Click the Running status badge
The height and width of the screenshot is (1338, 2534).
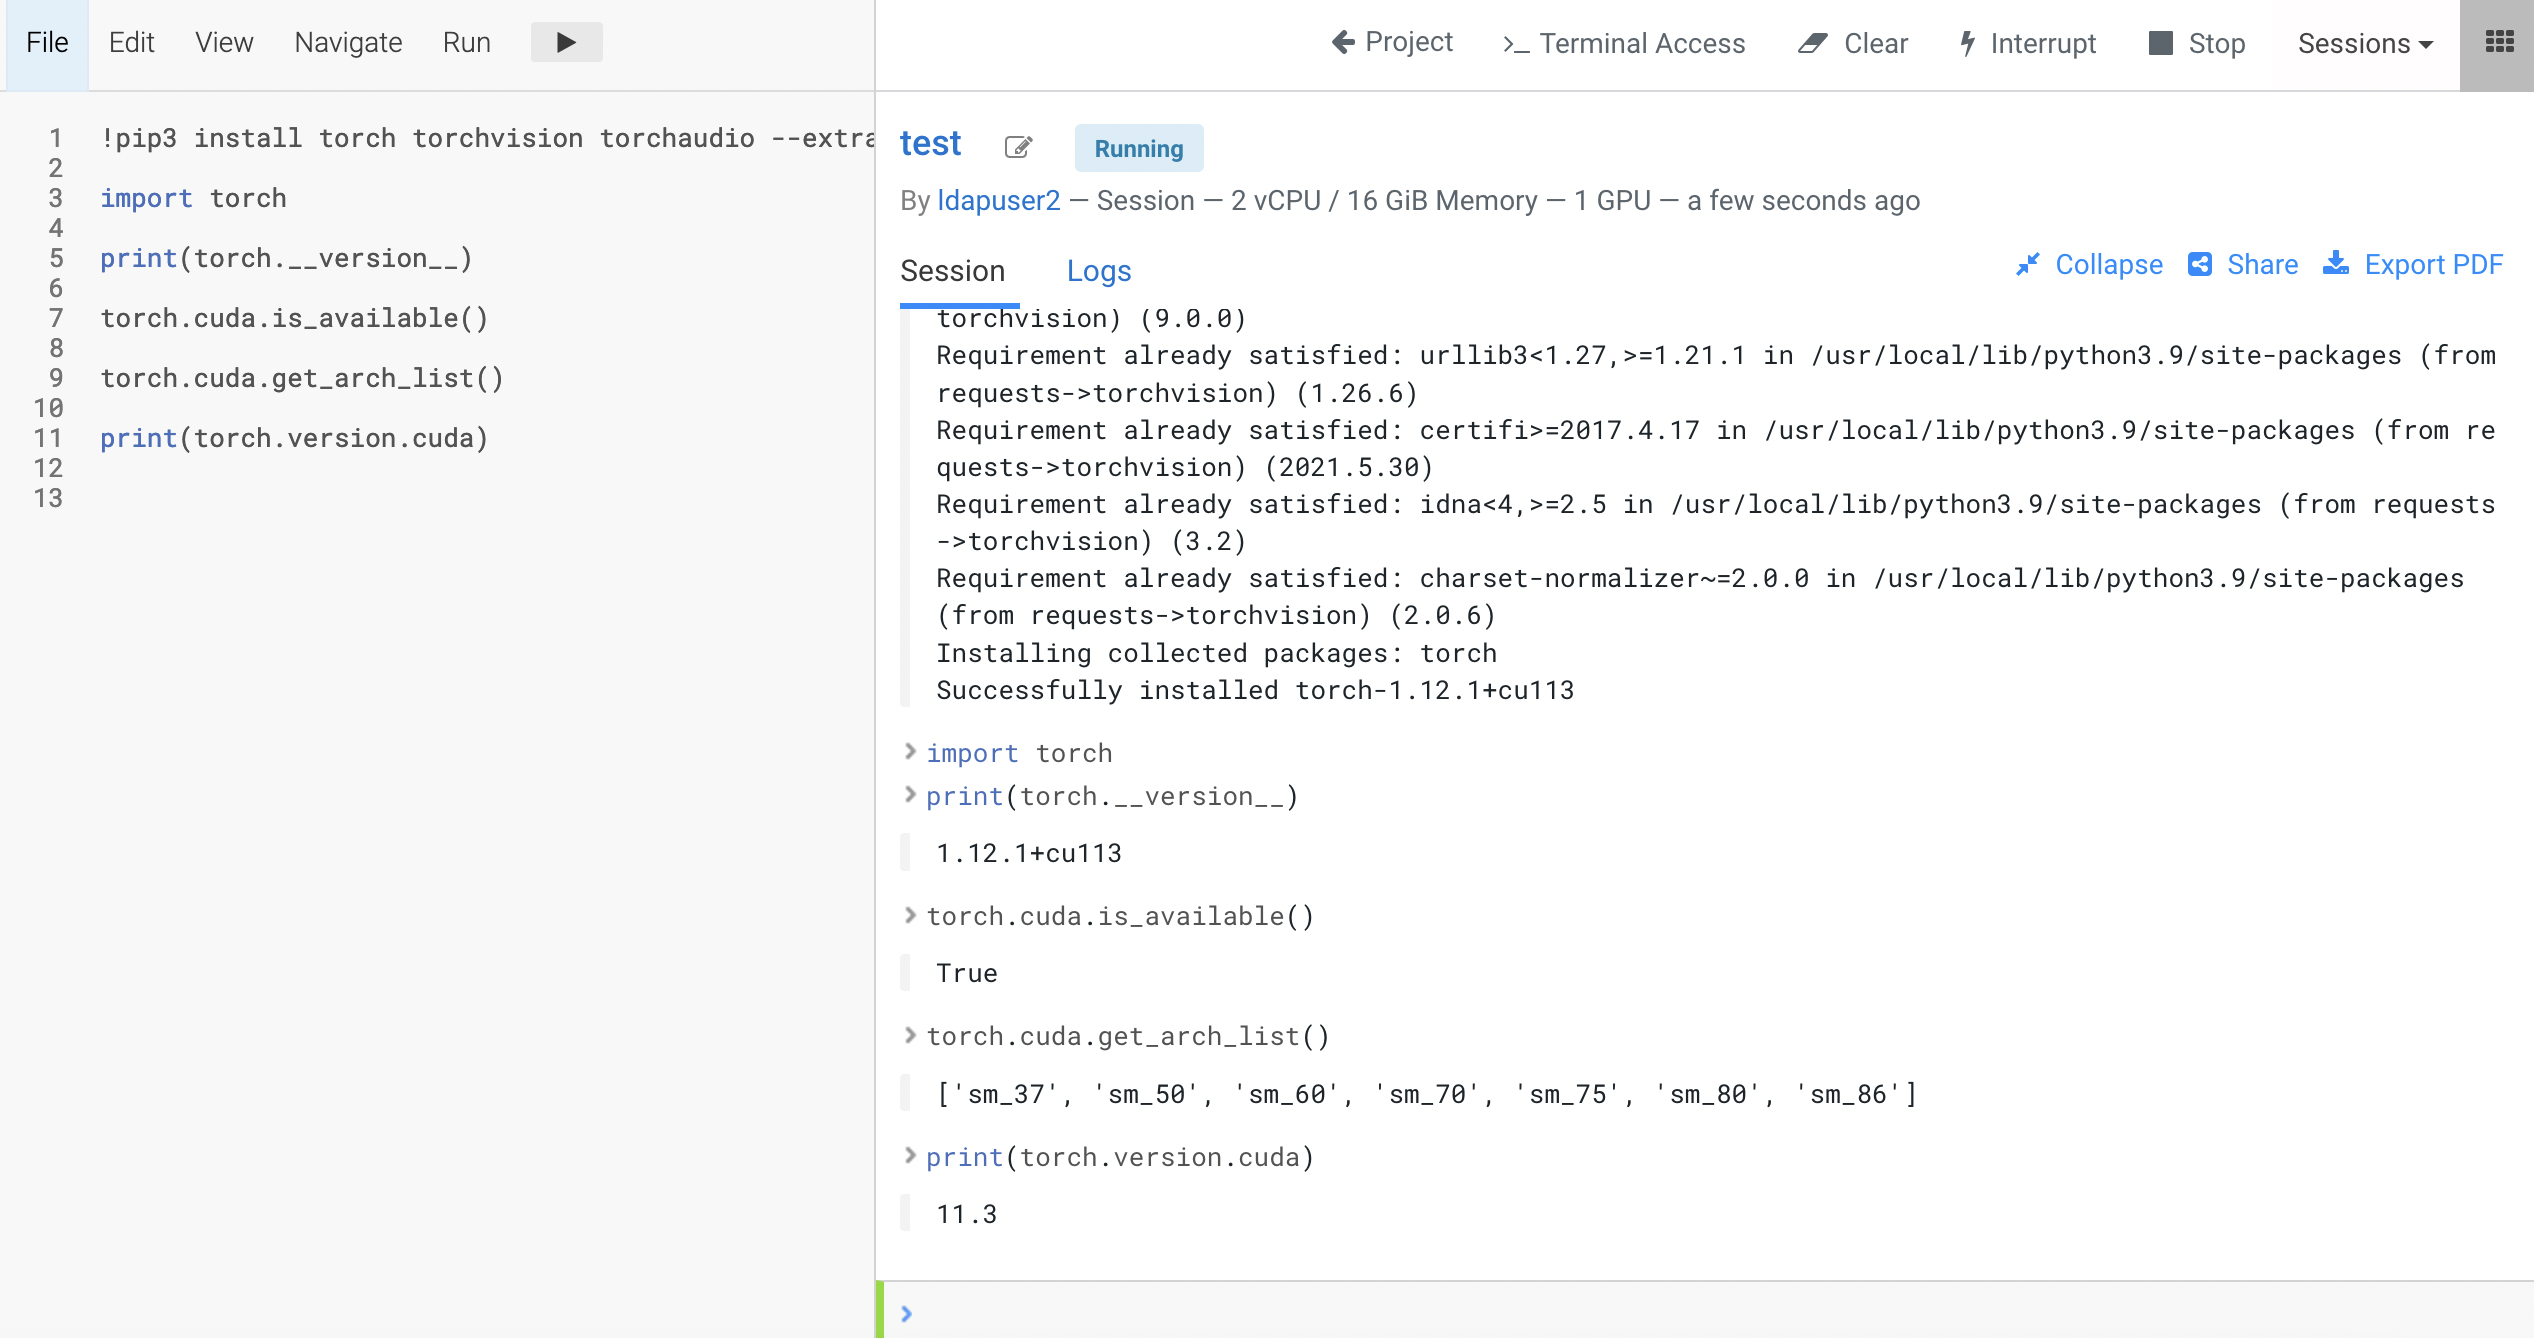click(1139, 148)
